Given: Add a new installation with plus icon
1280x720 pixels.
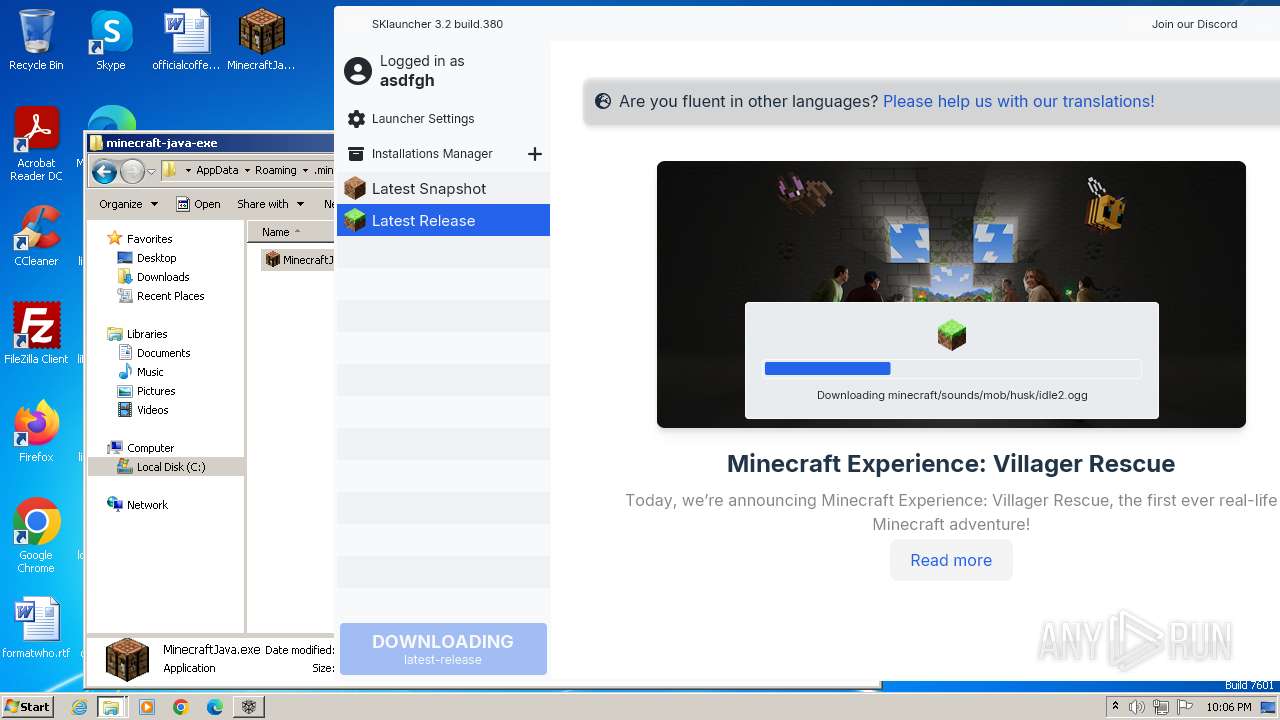Looking at the screenshot, I should [x=535, y=154].
